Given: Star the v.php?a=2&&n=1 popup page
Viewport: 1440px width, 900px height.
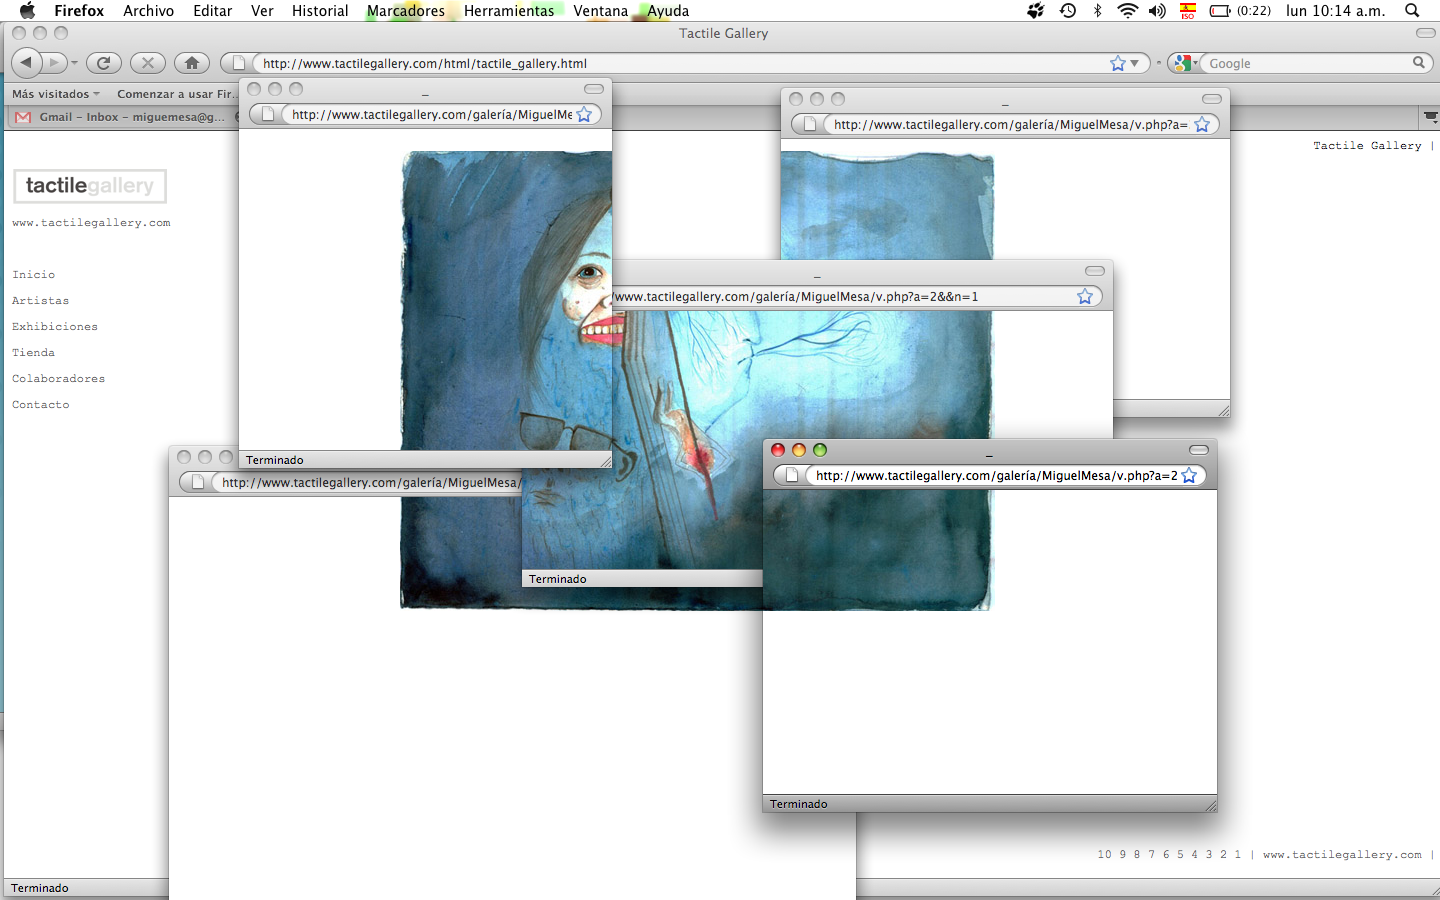Looking at the screenshot, I should point(1085,297).
